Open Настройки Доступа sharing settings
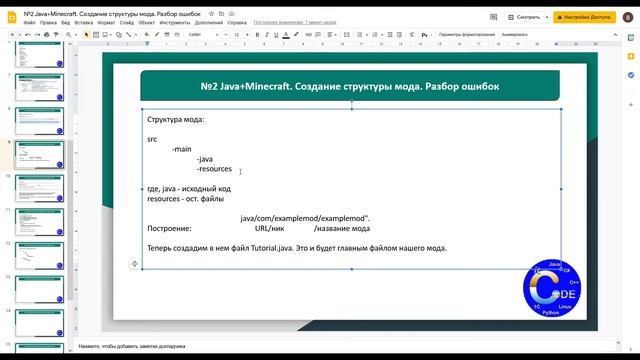This screenshot has width=640, height=360. pos(584,17)
